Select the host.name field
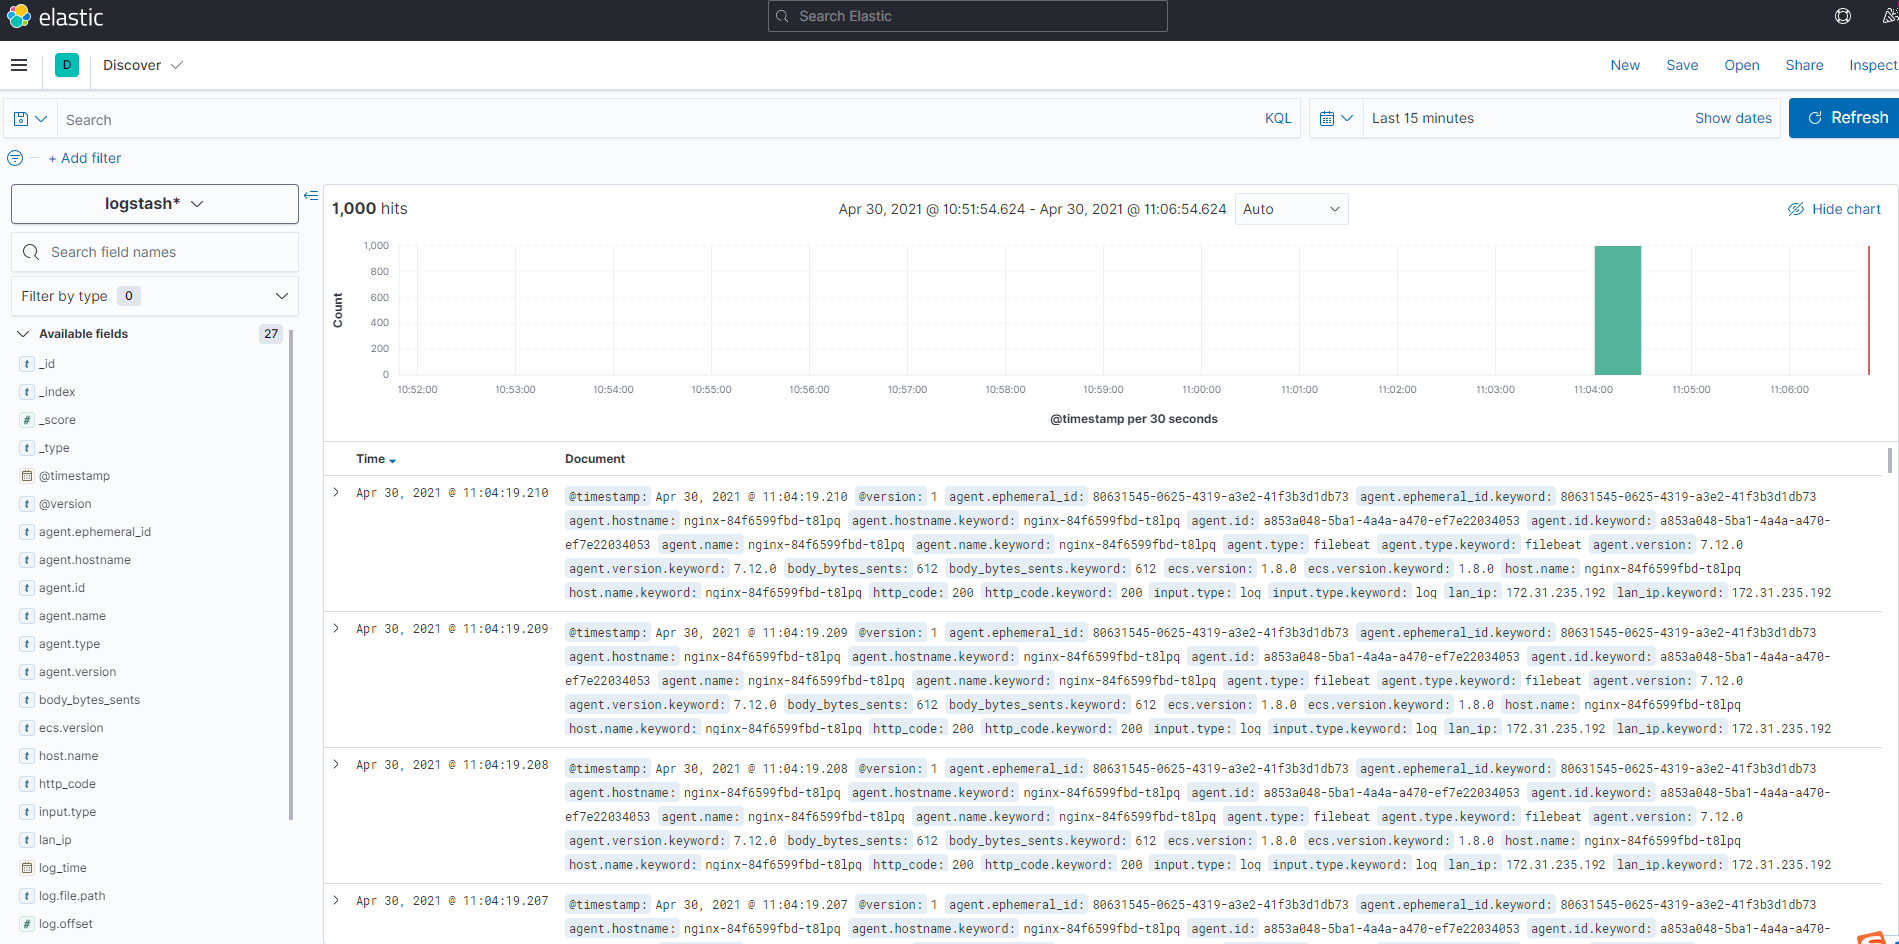 click(x=68, y=756)
